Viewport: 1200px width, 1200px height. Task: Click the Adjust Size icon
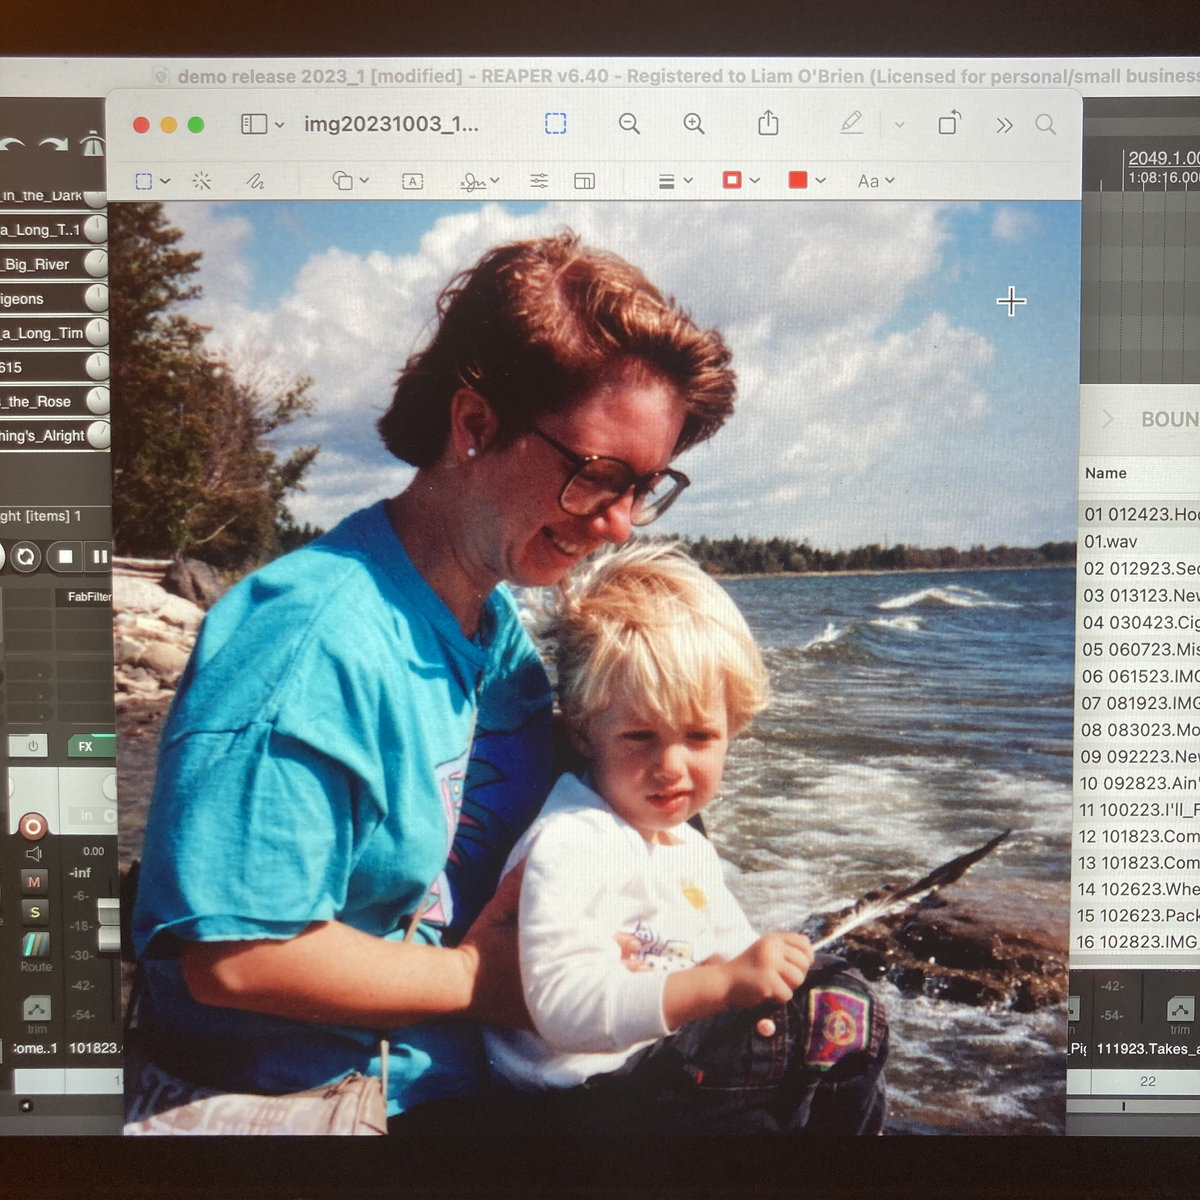tap(585, 181)
